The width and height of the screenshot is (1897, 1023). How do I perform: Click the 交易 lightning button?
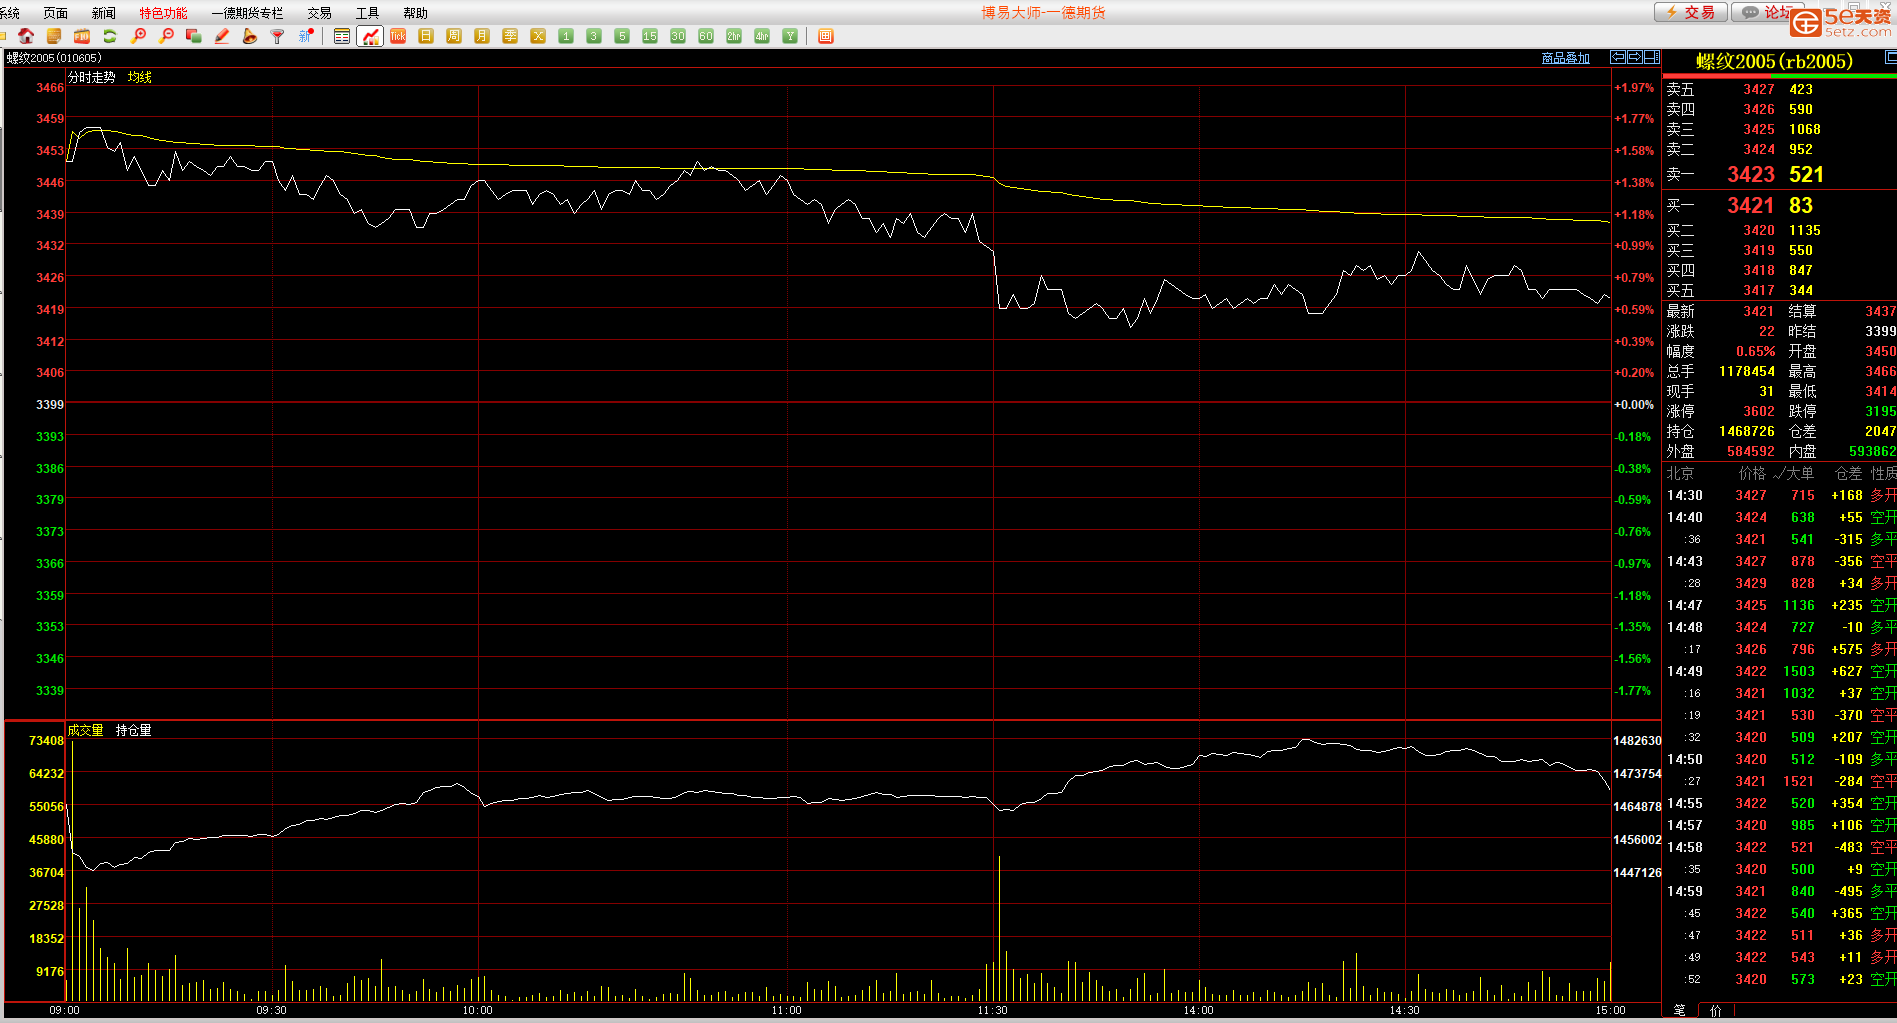click(1690, 12)
